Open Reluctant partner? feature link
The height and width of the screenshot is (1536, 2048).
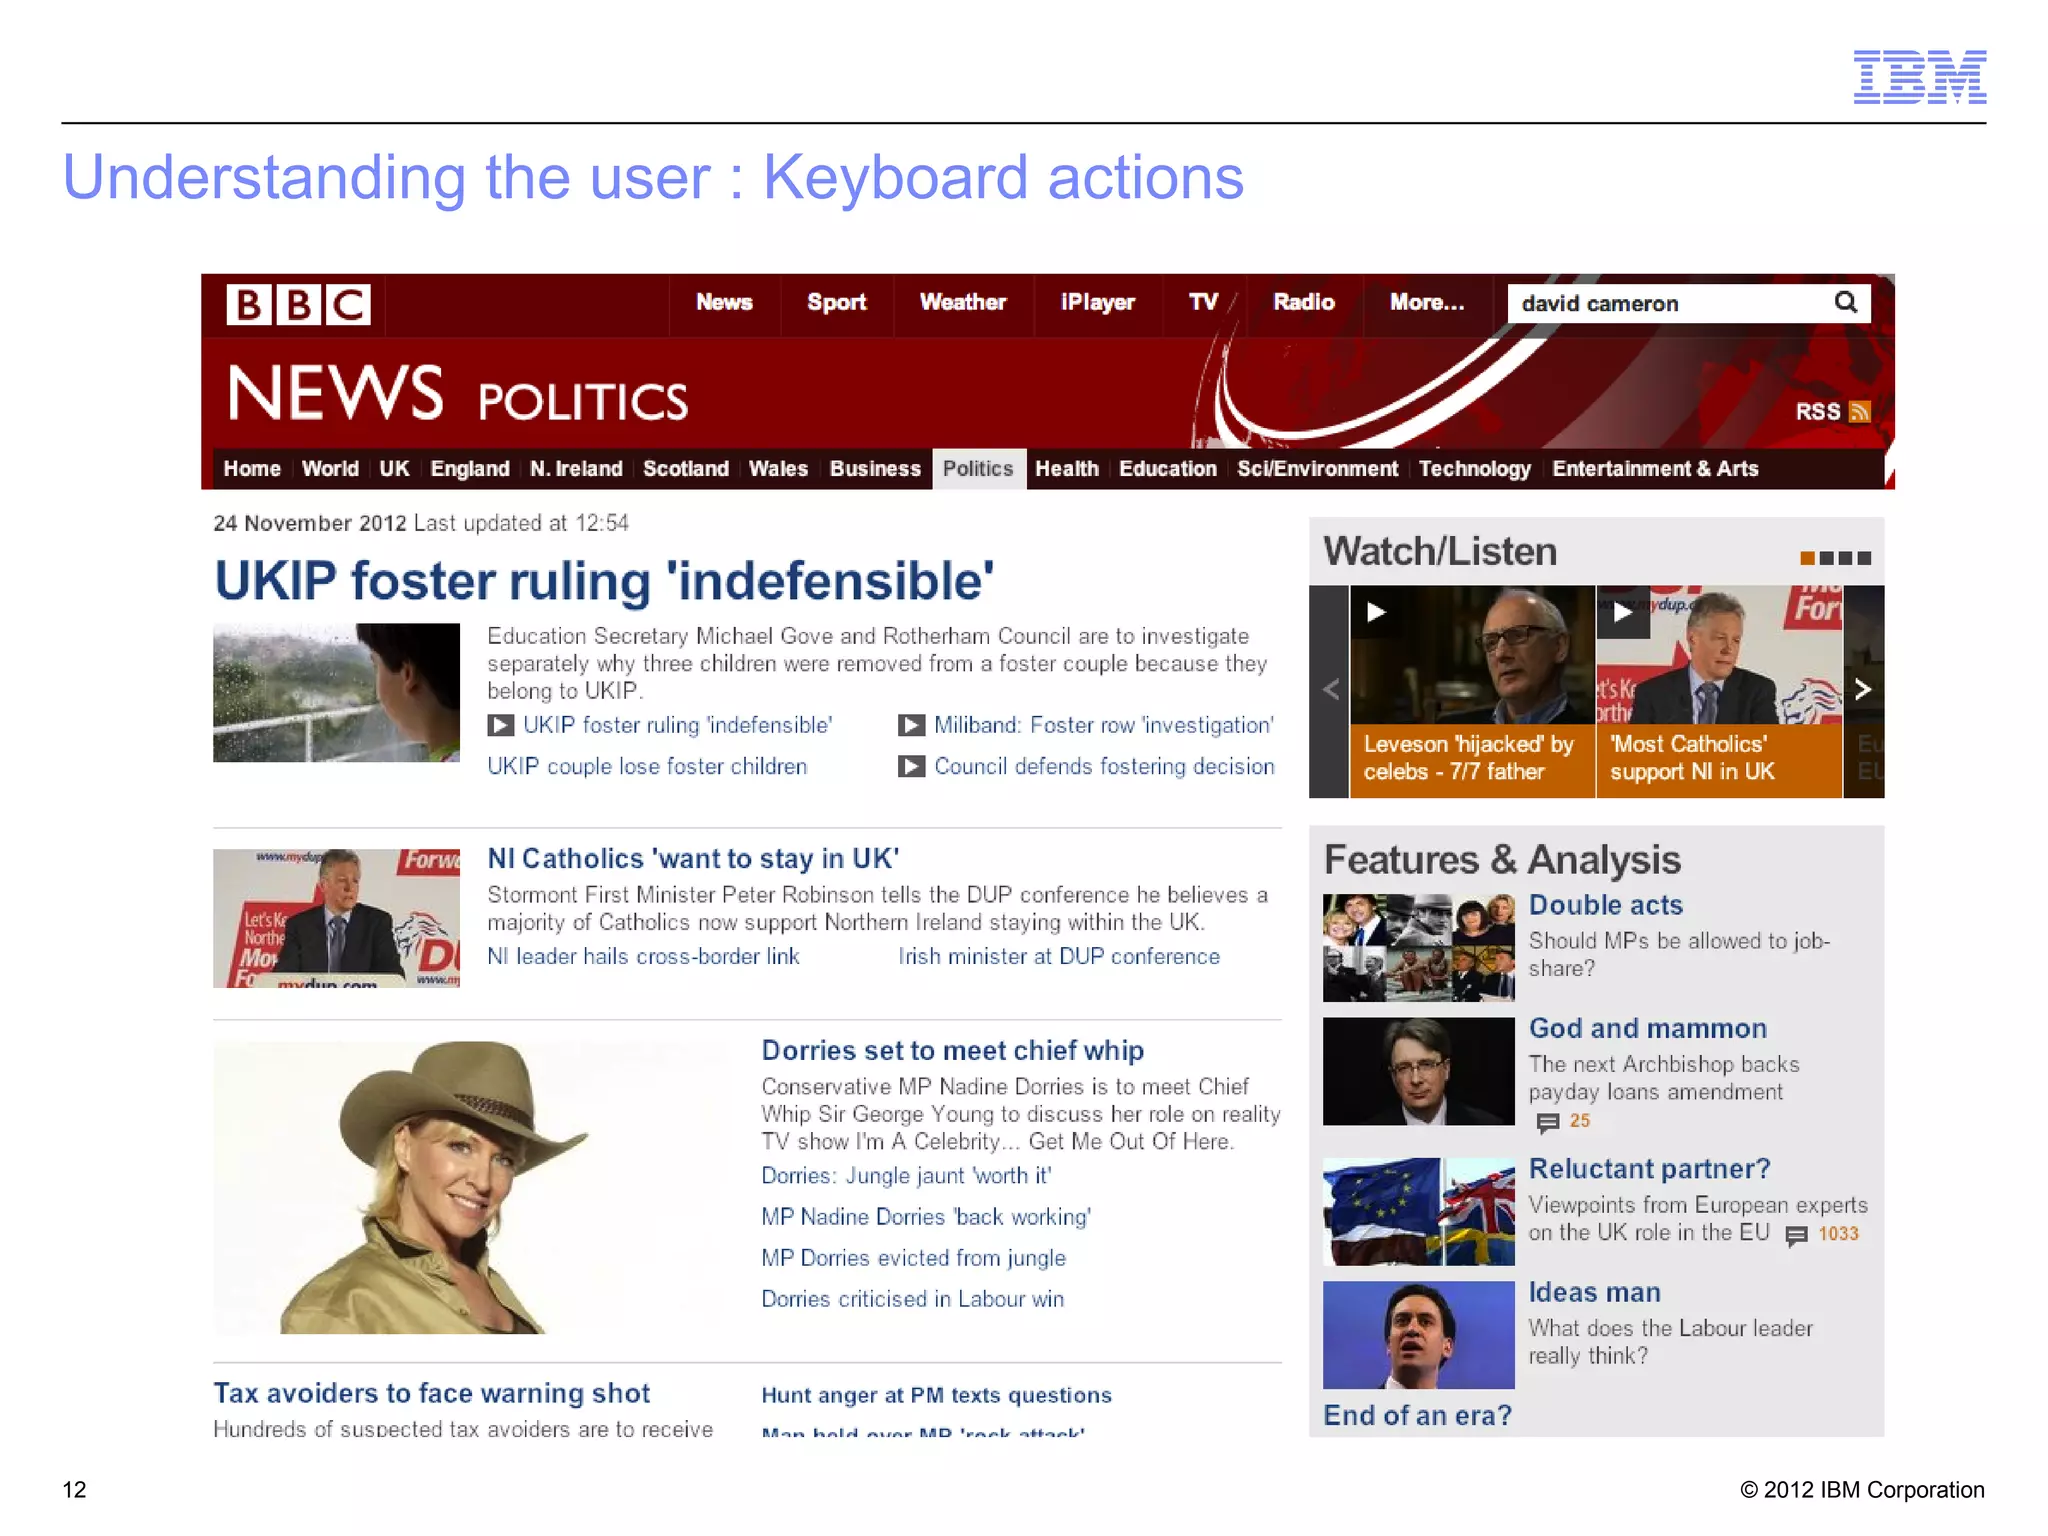[1649, 1169]
